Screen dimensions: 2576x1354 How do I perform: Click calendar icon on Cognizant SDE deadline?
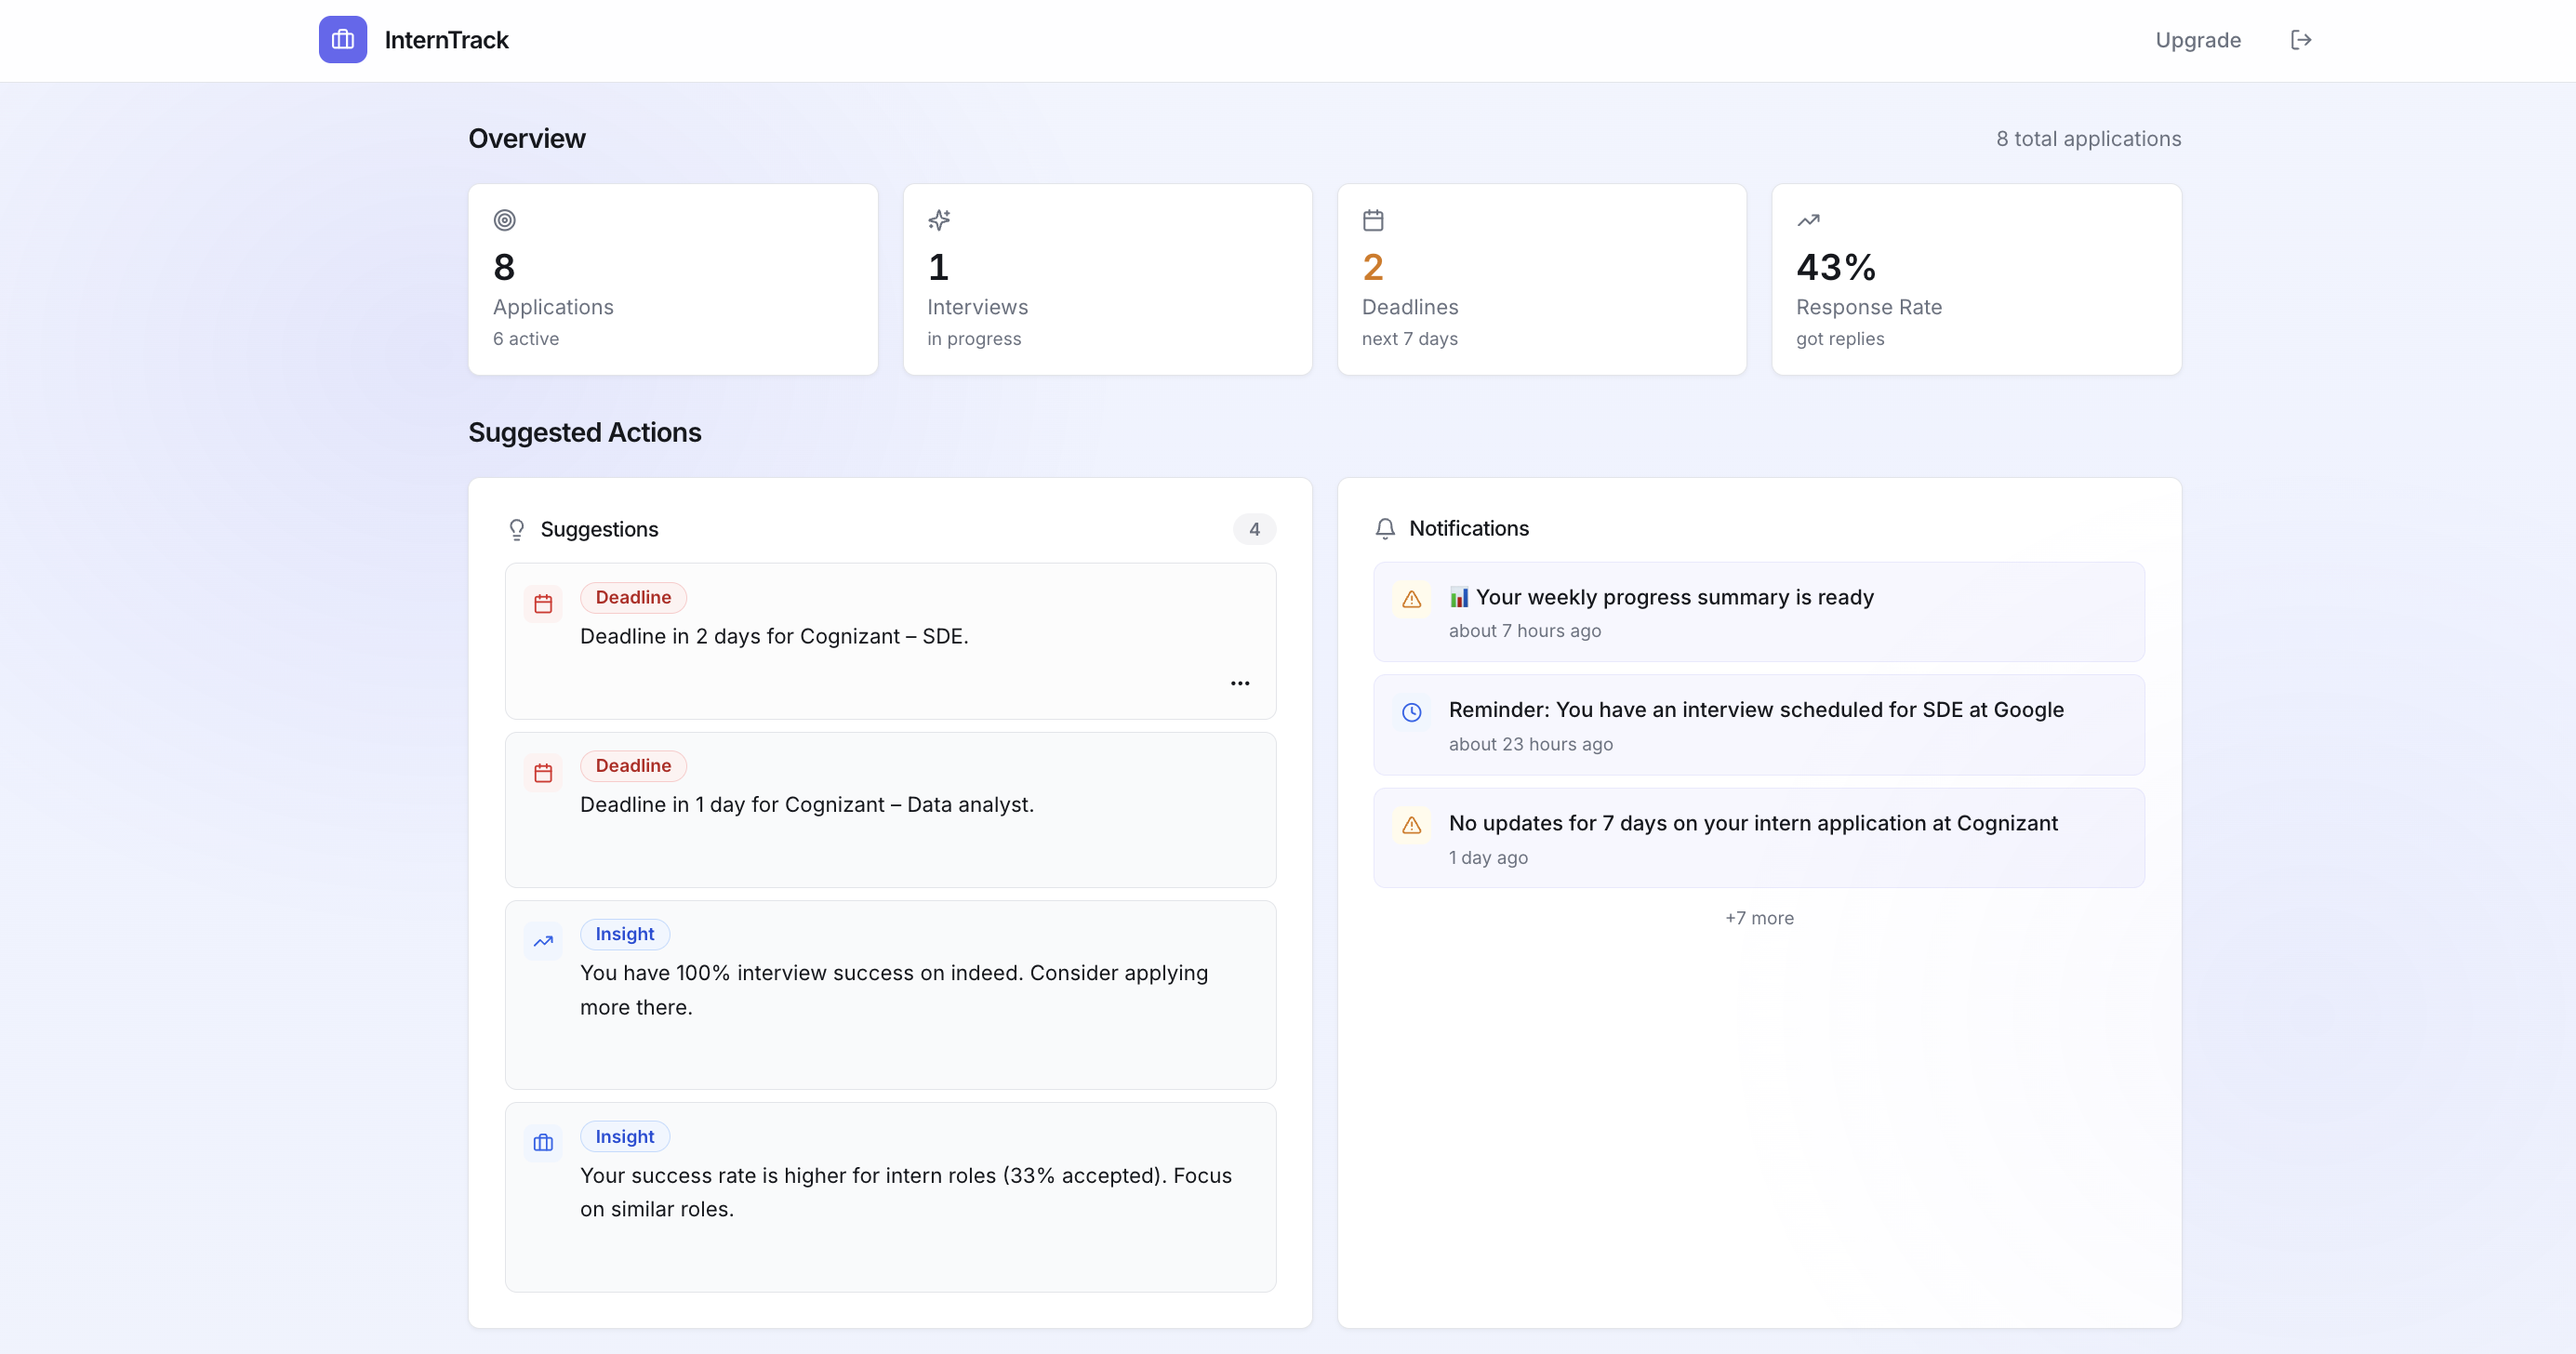(x=543, y=604)
